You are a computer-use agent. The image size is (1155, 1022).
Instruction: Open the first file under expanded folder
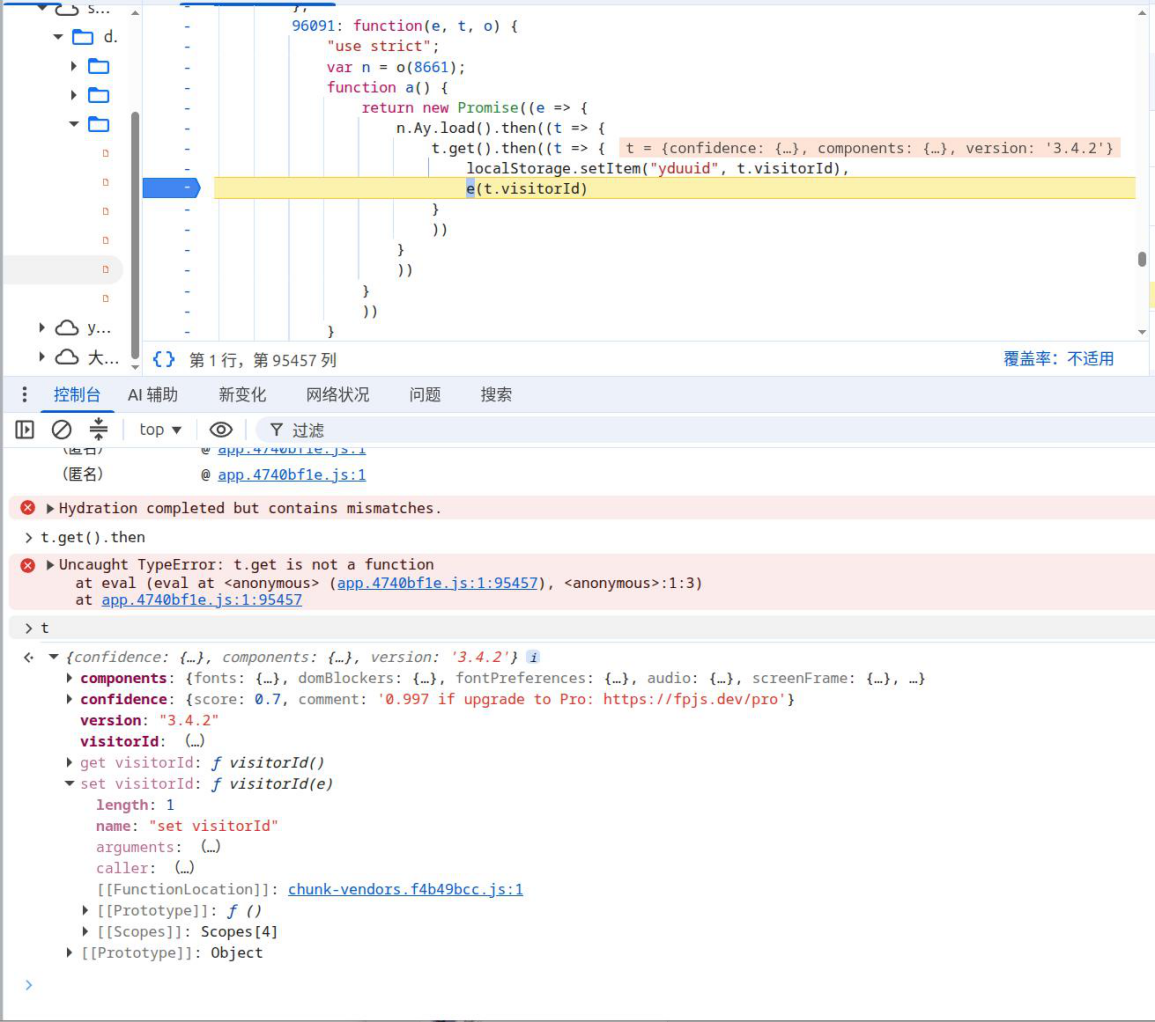click(x=105, y=153)
